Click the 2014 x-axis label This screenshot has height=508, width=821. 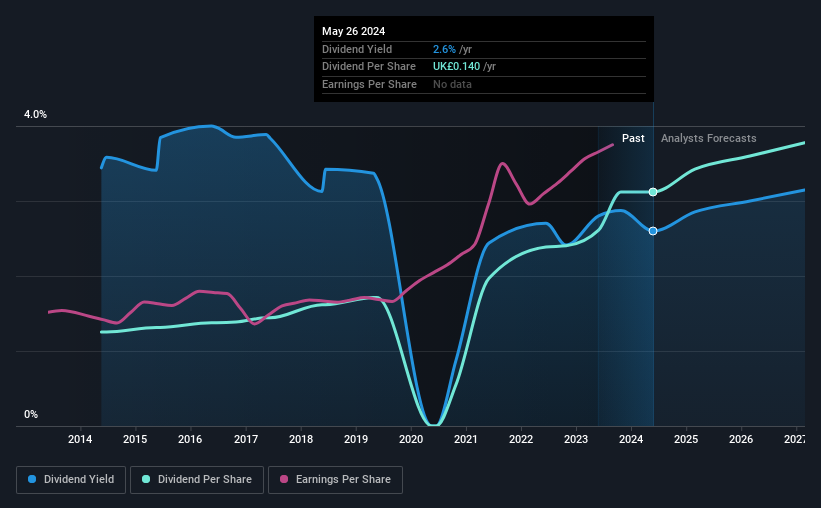80,439
